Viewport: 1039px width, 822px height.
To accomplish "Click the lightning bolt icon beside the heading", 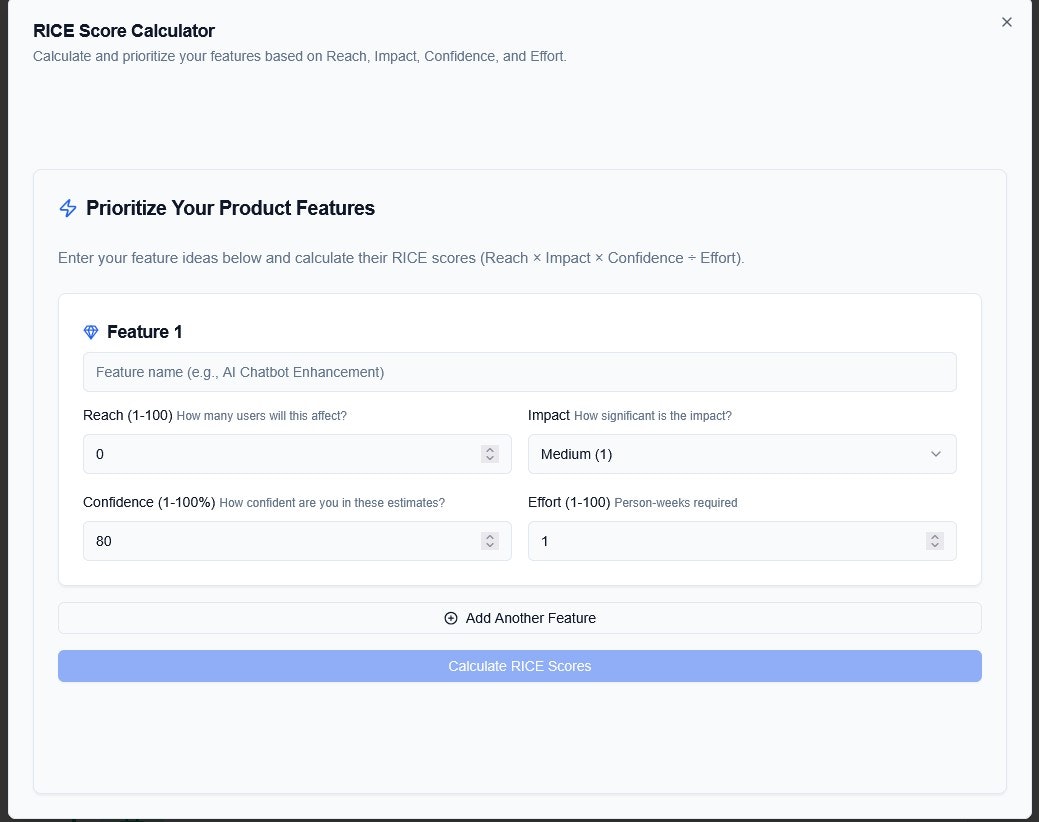I will tap(68, 208).
